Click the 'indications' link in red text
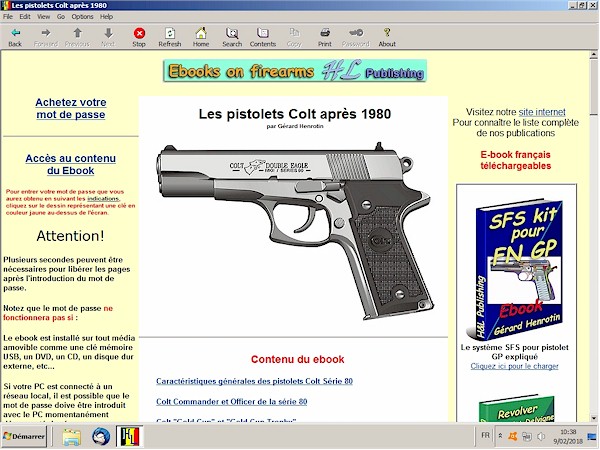The width and height of the screenshot is (600, 450). click(x=103, y=199)
